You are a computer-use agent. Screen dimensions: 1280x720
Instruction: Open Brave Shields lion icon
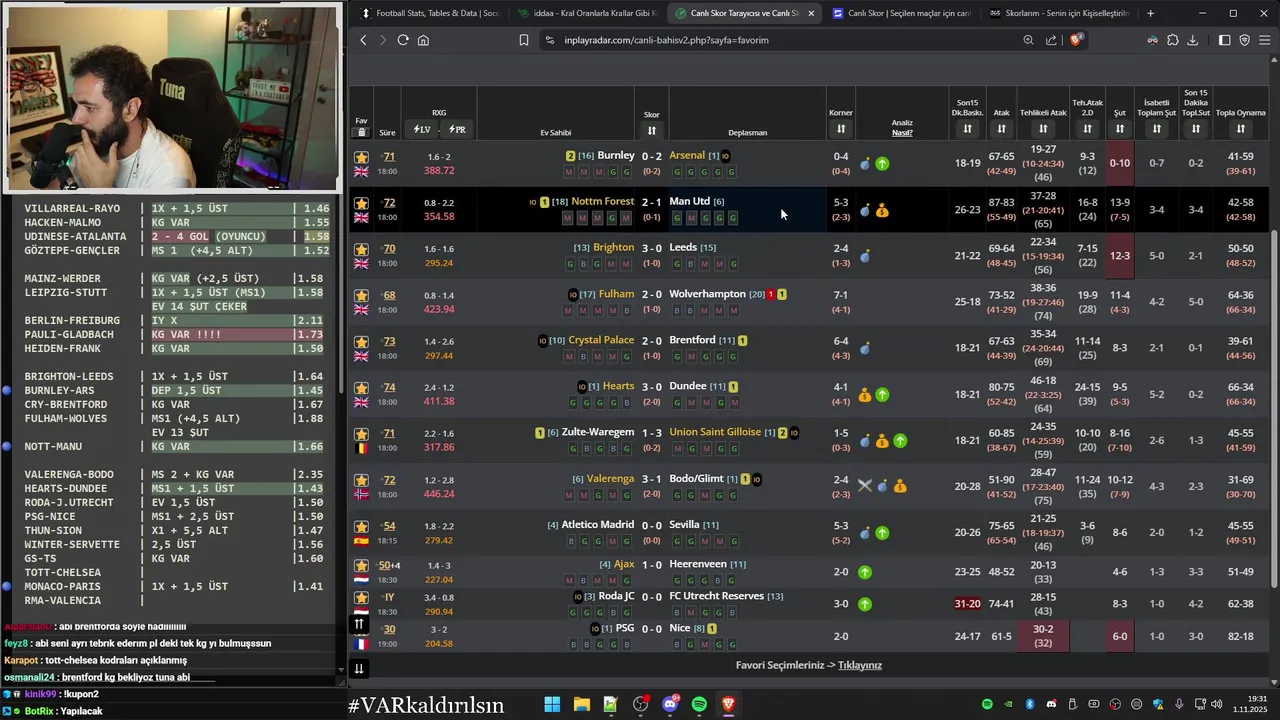[1076, 40]
